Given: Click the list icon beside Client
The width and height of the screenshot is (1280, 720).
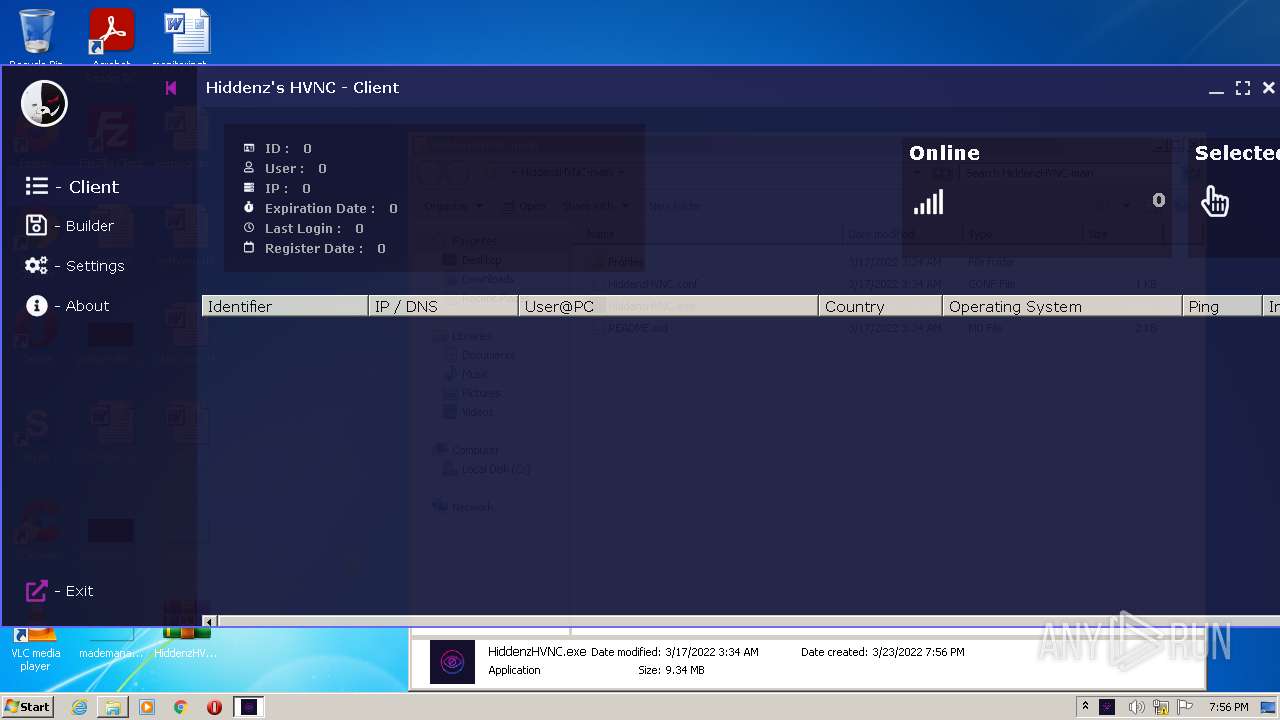Looking at the screenshot, I should [x=37, y=186].
